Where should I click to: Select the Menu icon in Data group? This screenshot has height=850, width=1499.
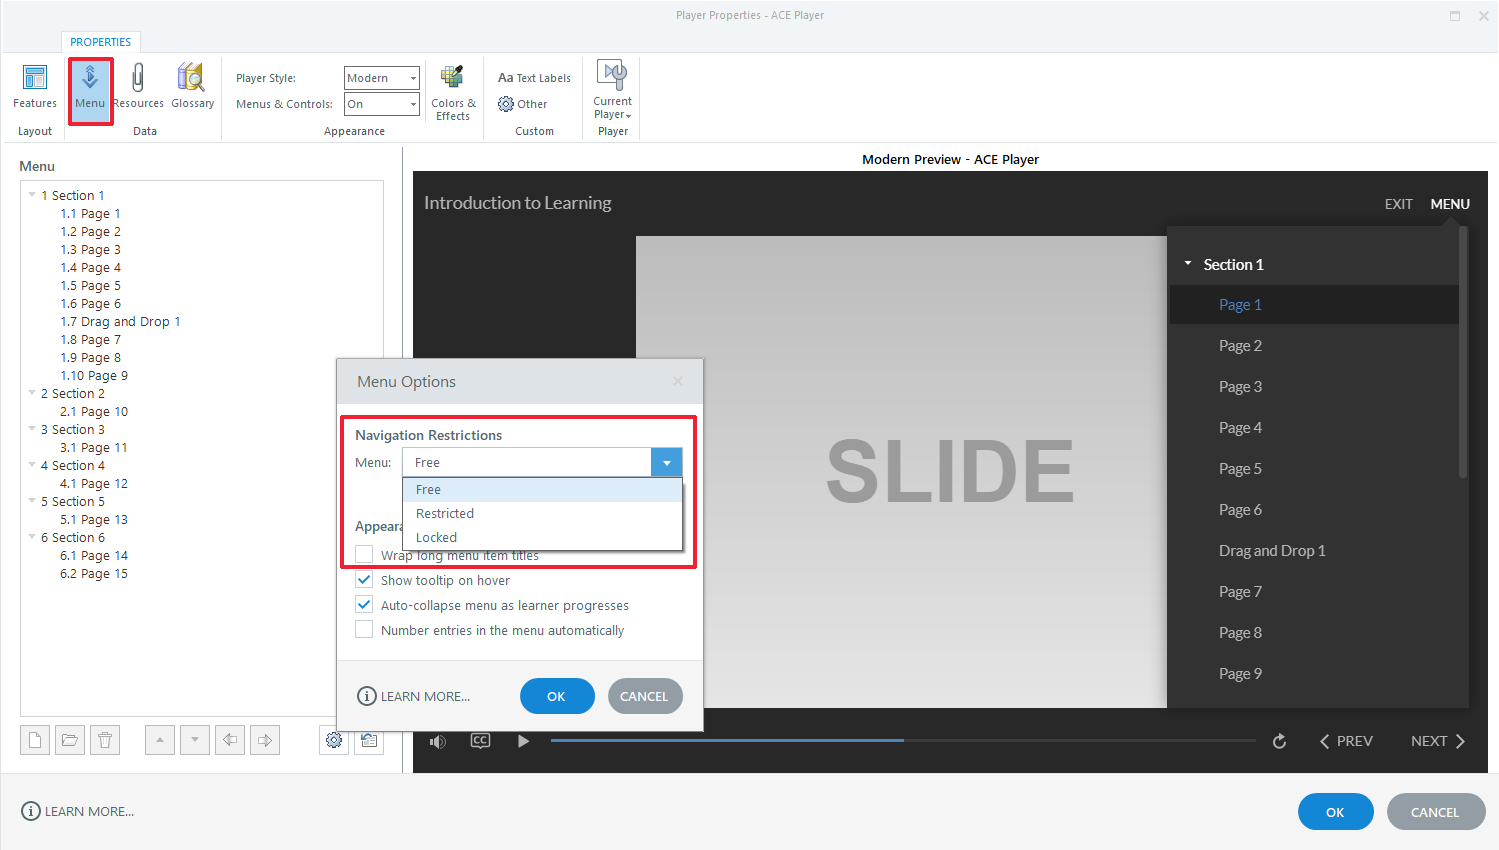(x=90, y=88)
